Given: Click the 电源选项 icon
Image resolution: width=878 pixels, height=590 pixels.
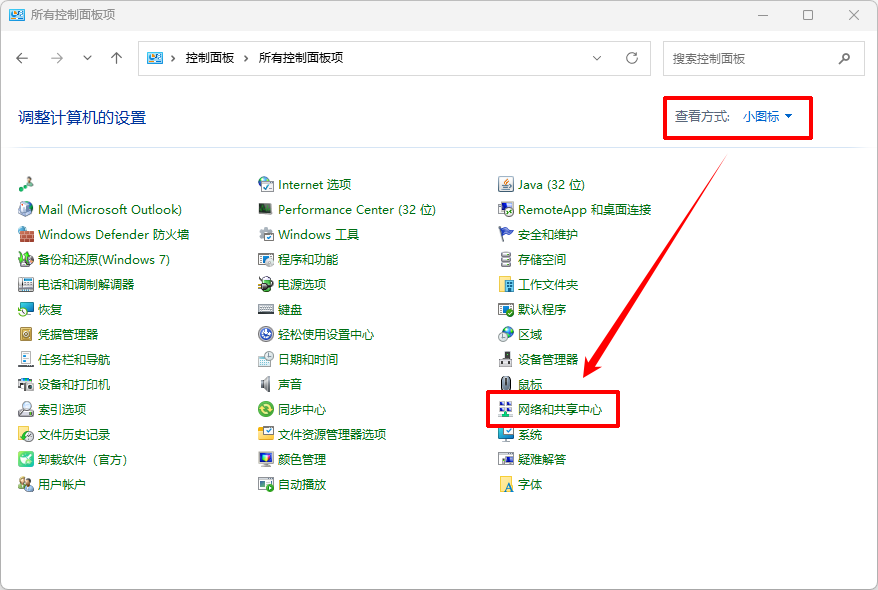Looking at the screenshot, I should (x=265, y=284).
